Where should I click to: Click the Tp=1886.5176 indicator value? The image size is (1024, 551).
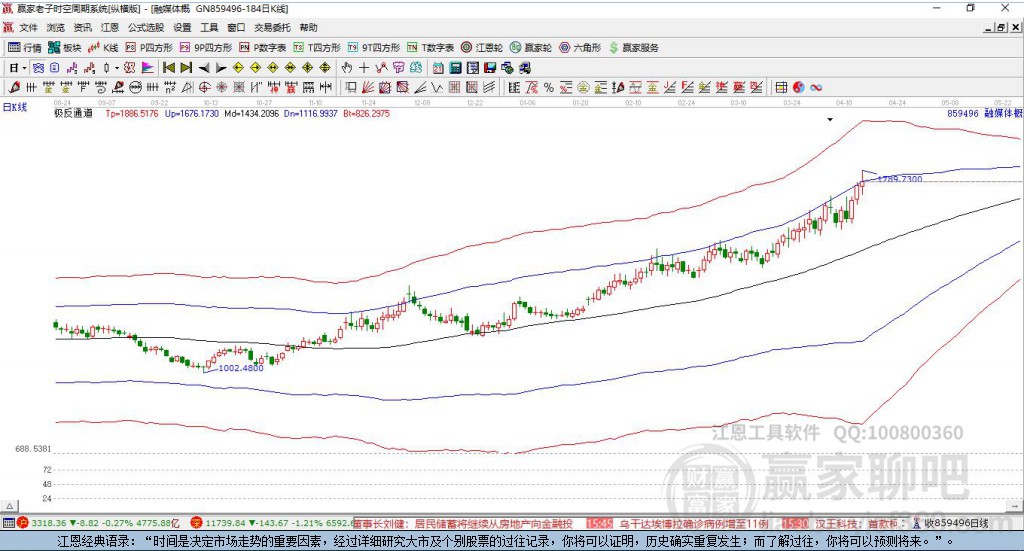coord(132,113)
